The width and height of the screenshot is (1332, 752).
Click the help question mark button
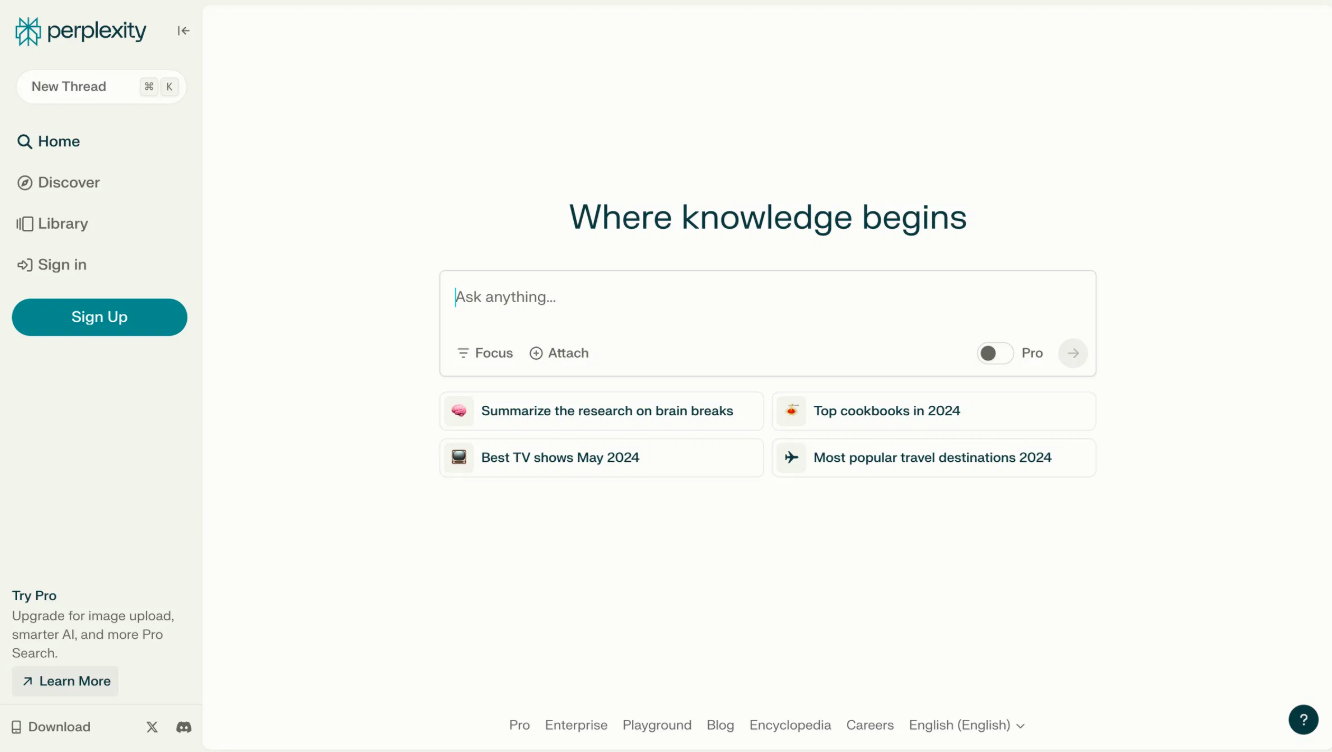click(x=1303, y=719)
